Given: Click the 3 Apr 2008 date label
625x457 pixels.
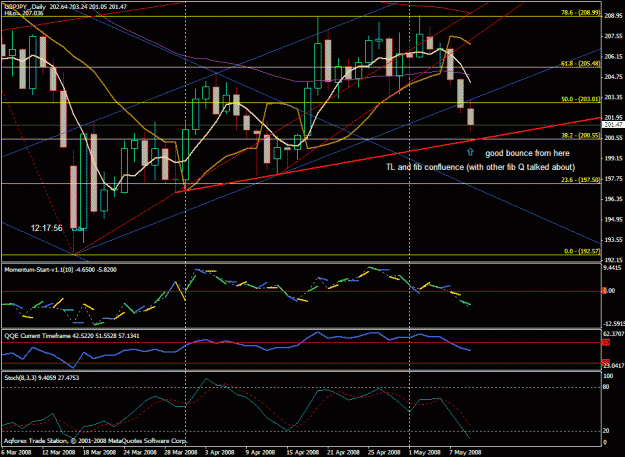Looking at the screenshot, I should point(220,453).
